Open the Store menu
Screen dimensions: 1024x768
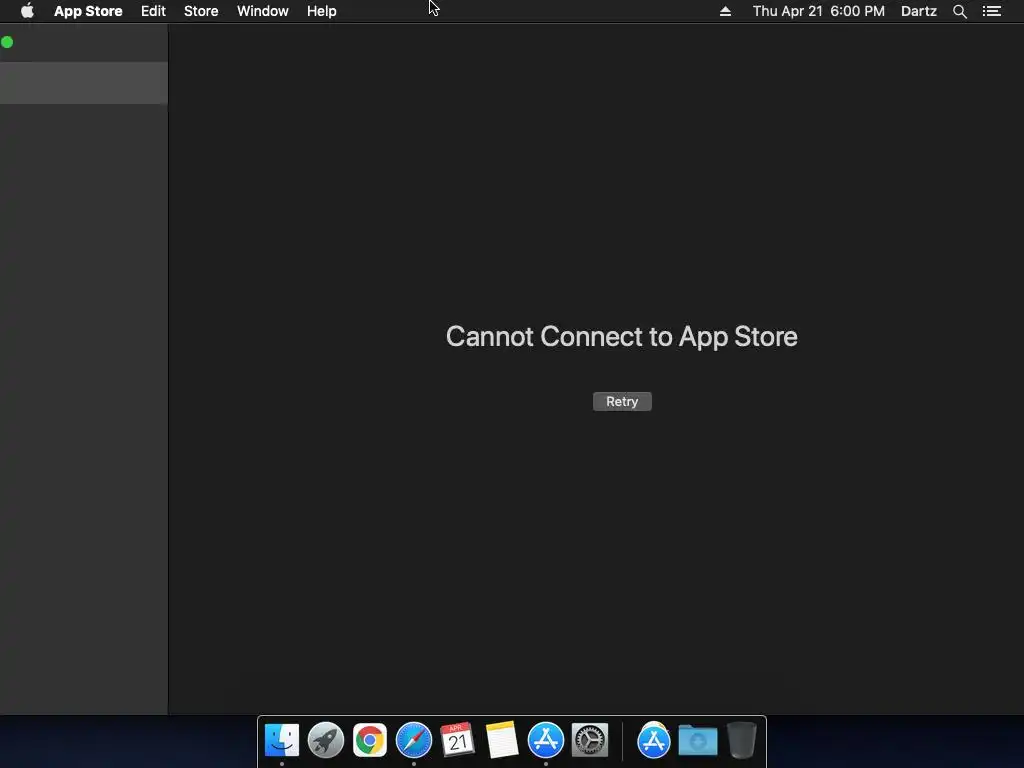point(201,11)
